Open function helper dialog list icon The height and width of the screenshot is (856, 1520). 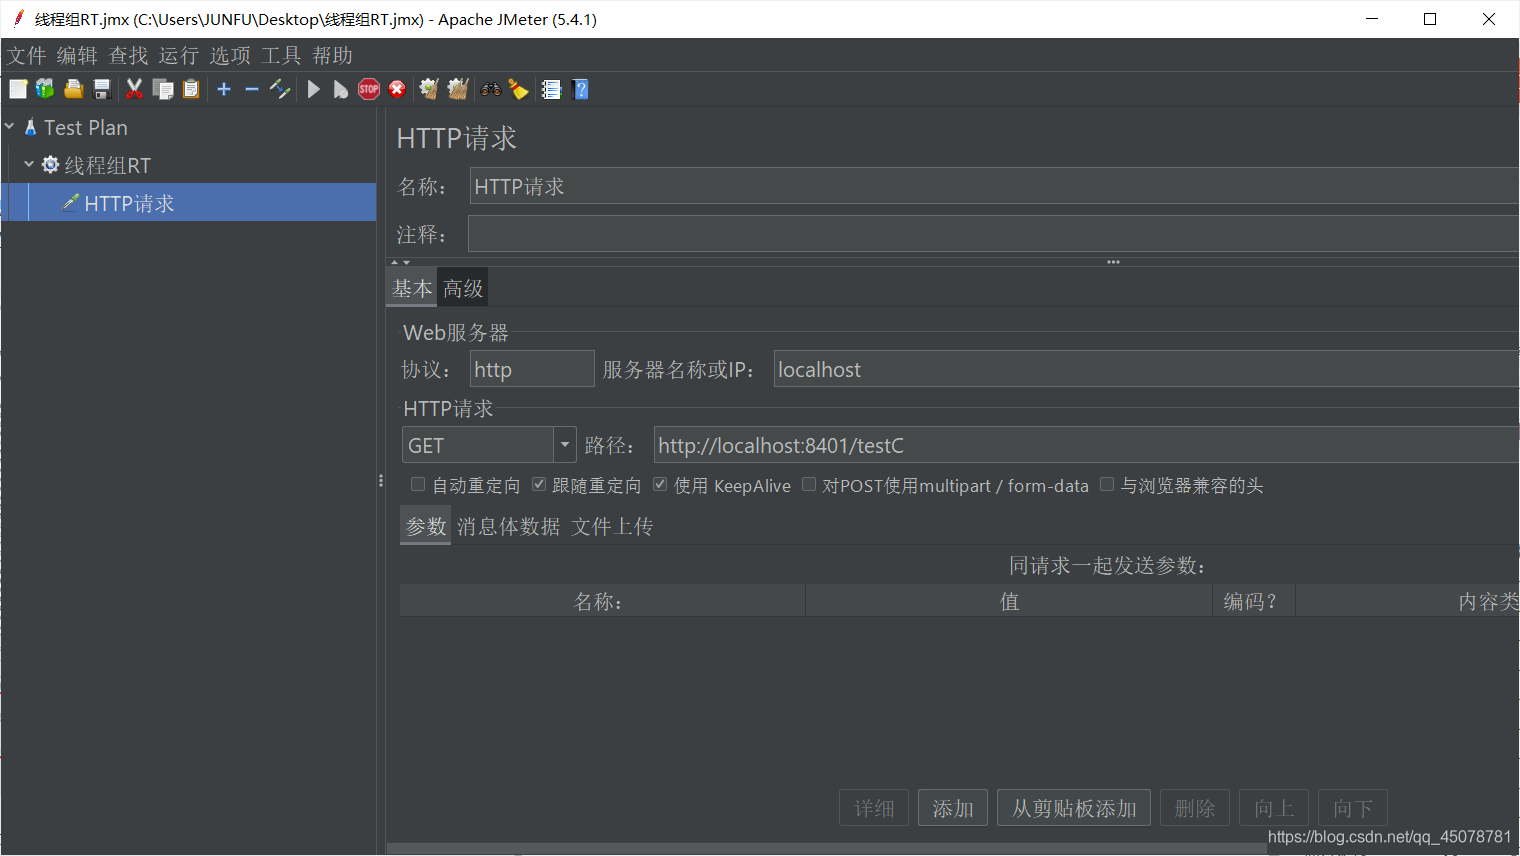[x=551, y=89]
